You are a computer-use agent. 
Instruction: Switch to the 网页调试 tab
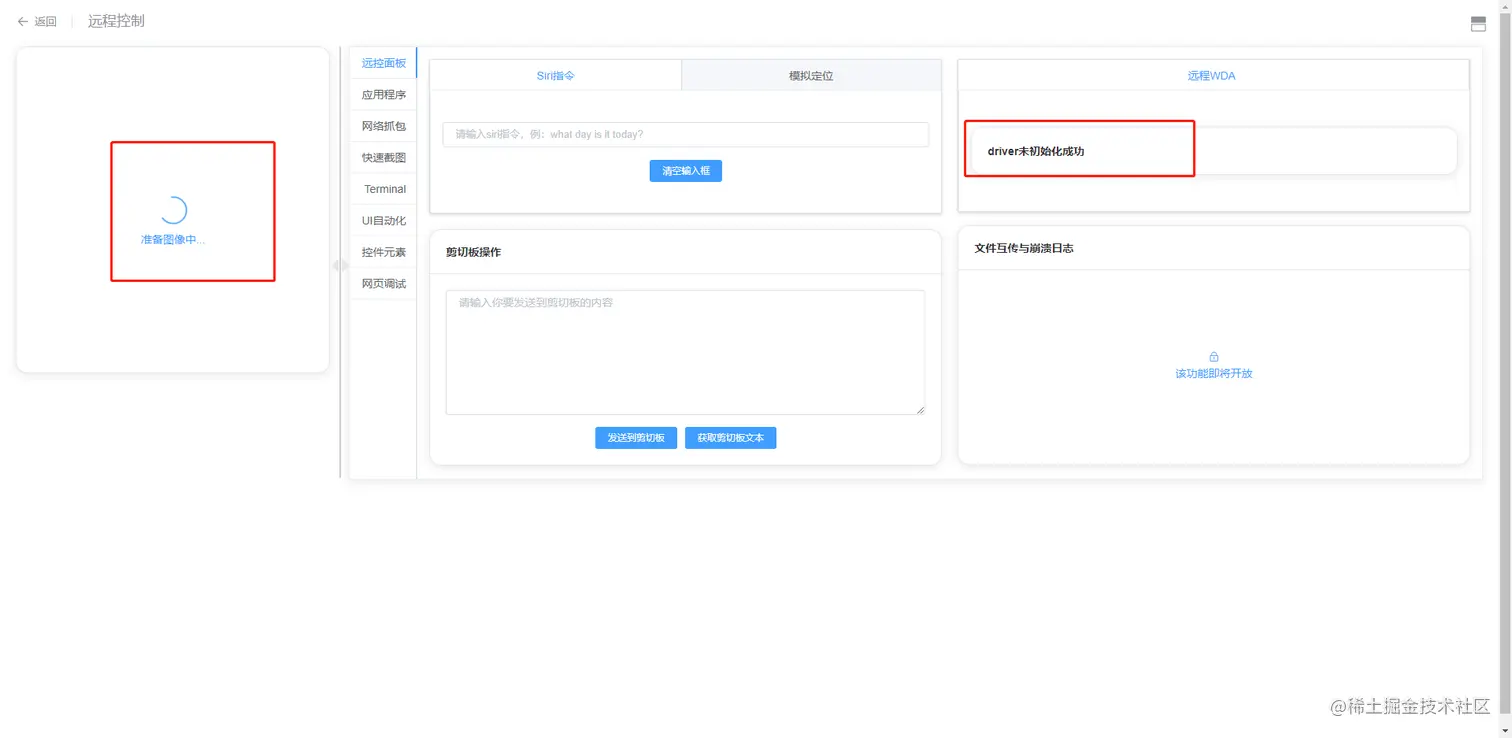click(384, 284)
